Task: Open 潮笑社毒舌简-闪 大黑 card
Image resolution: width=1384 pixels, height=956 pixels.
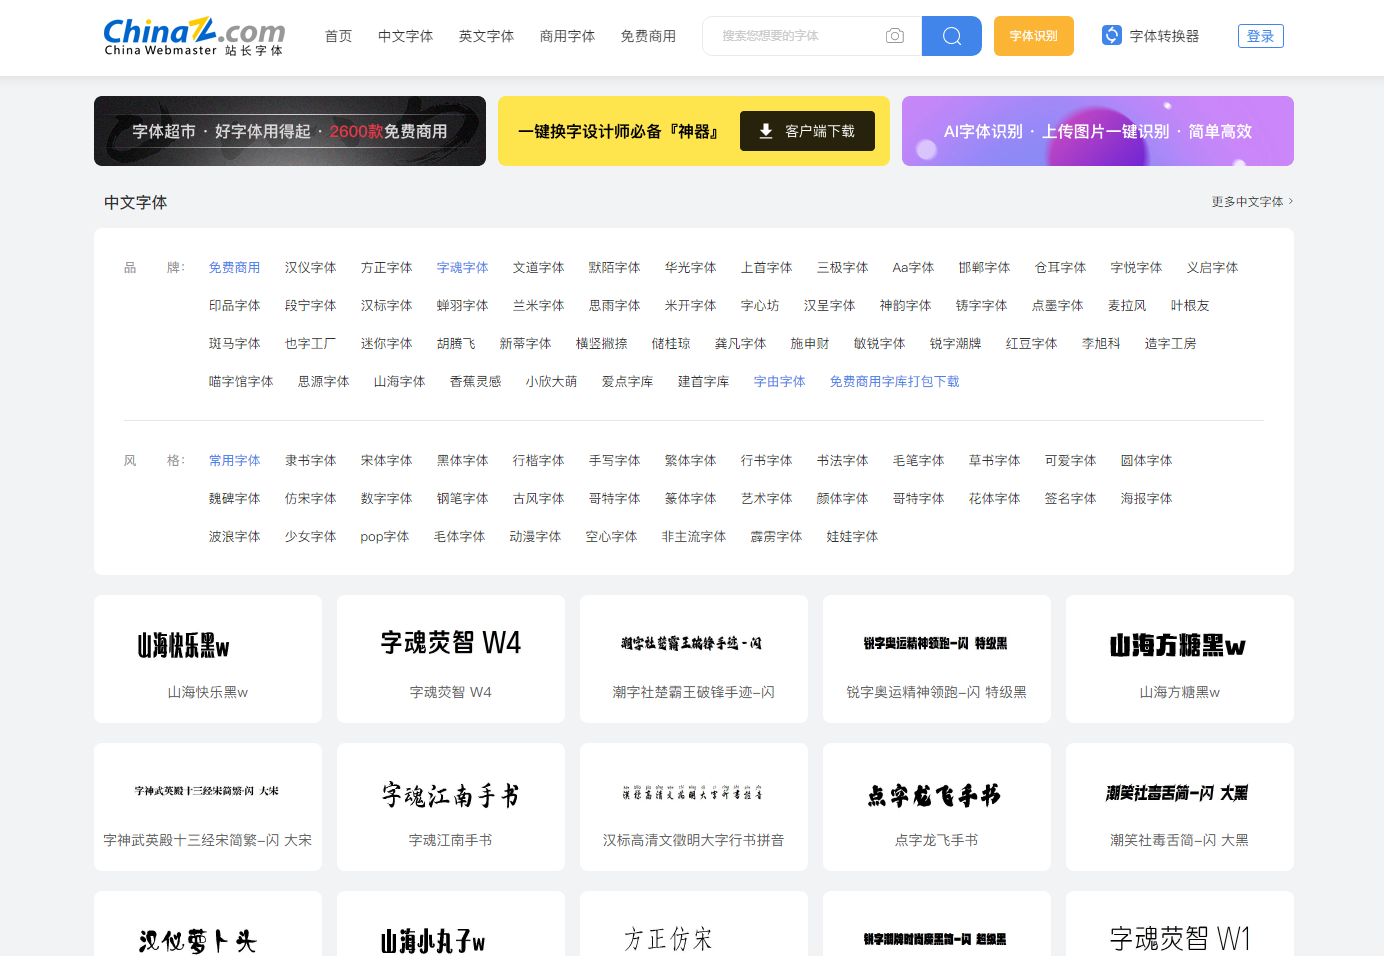Action: [x=1180, y=807]
